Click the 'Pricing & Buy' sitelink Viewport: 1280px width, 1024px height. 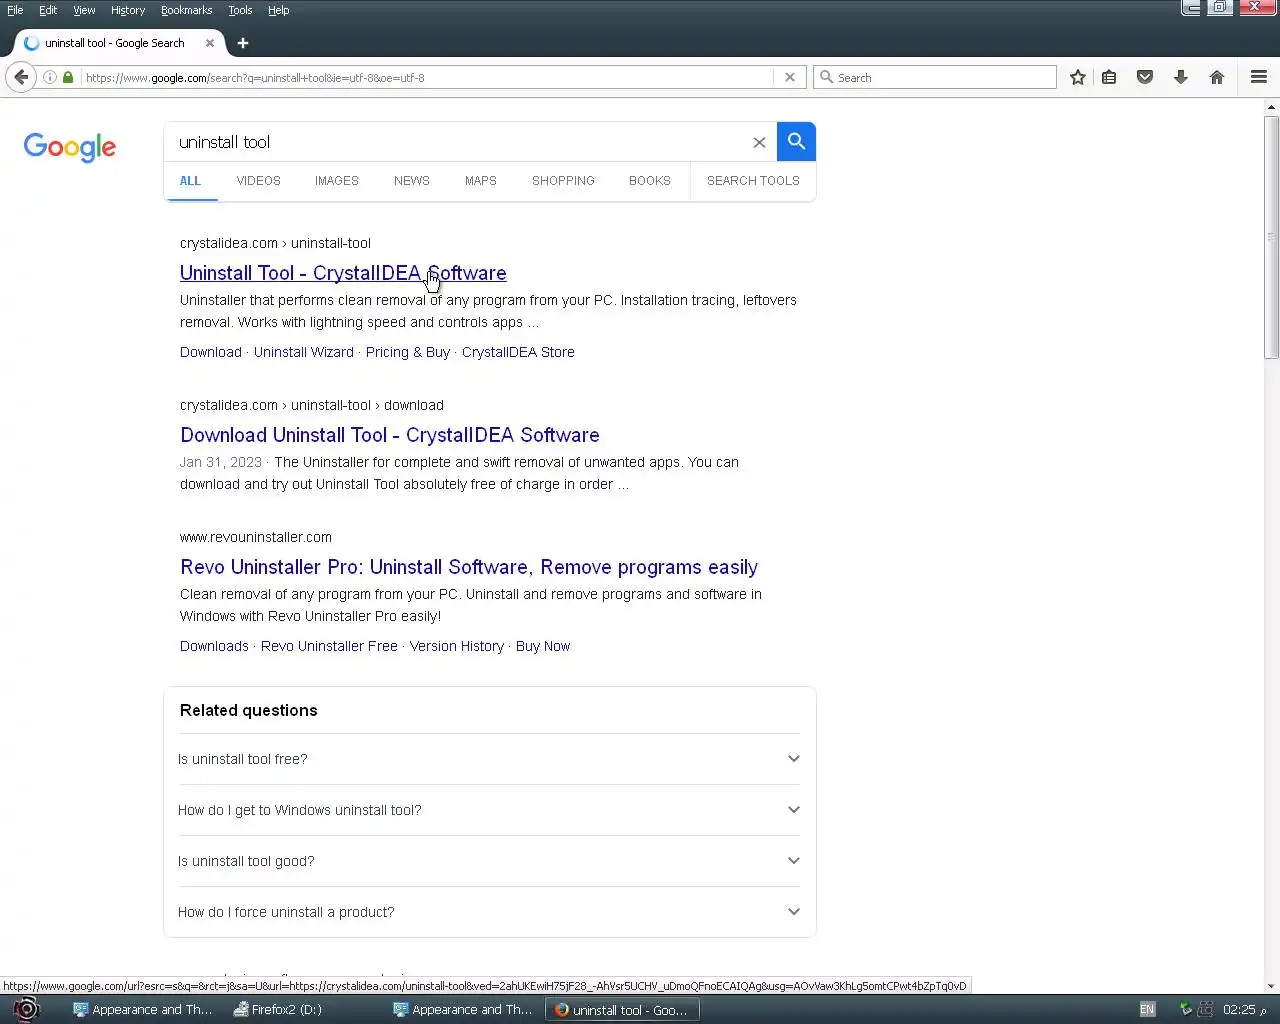pos(408,352)
